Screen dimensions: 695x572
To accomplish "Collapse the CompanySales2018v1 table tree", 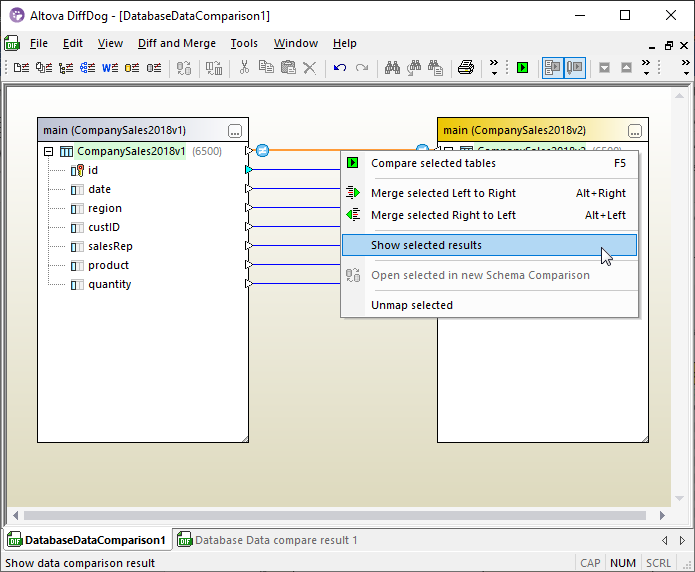I will click(x=48, y=152).
